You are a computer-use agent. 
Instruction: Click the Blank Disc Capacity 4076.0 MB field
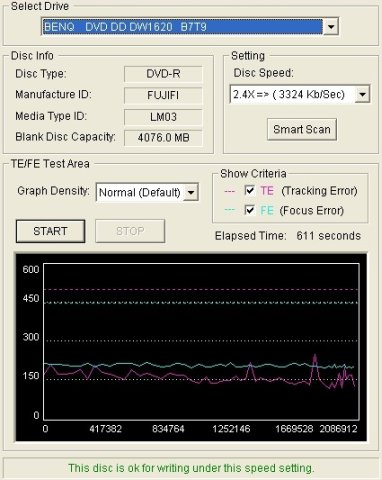pyautogui.click(x=163, y=138)
